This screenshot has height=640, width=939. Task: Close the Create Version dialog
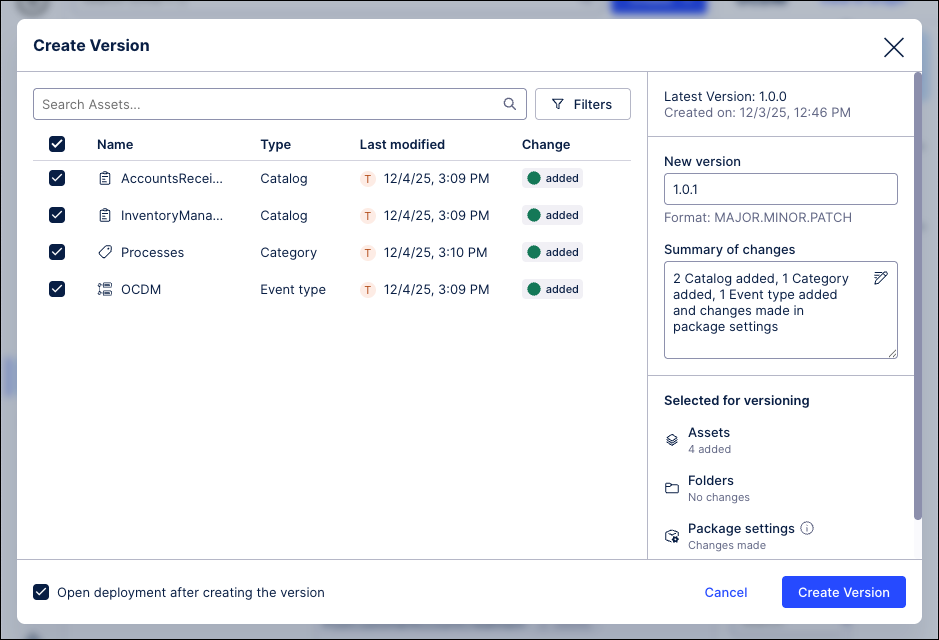(x=893, y=47)
